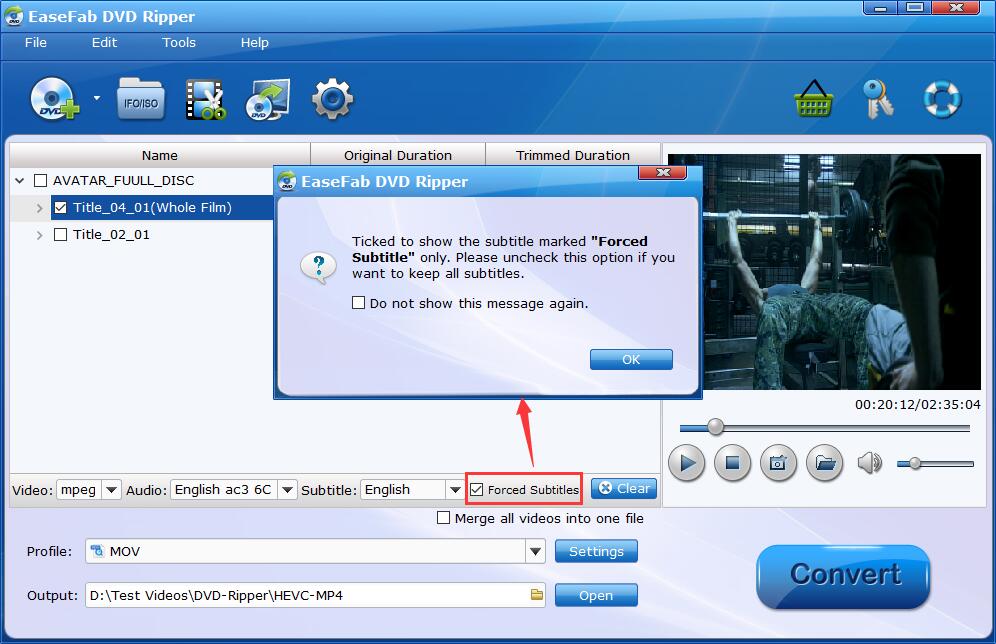Viewport: 996px width, 644px height.
Task: Click the green shopping basket icon
Action: point(813,98)
